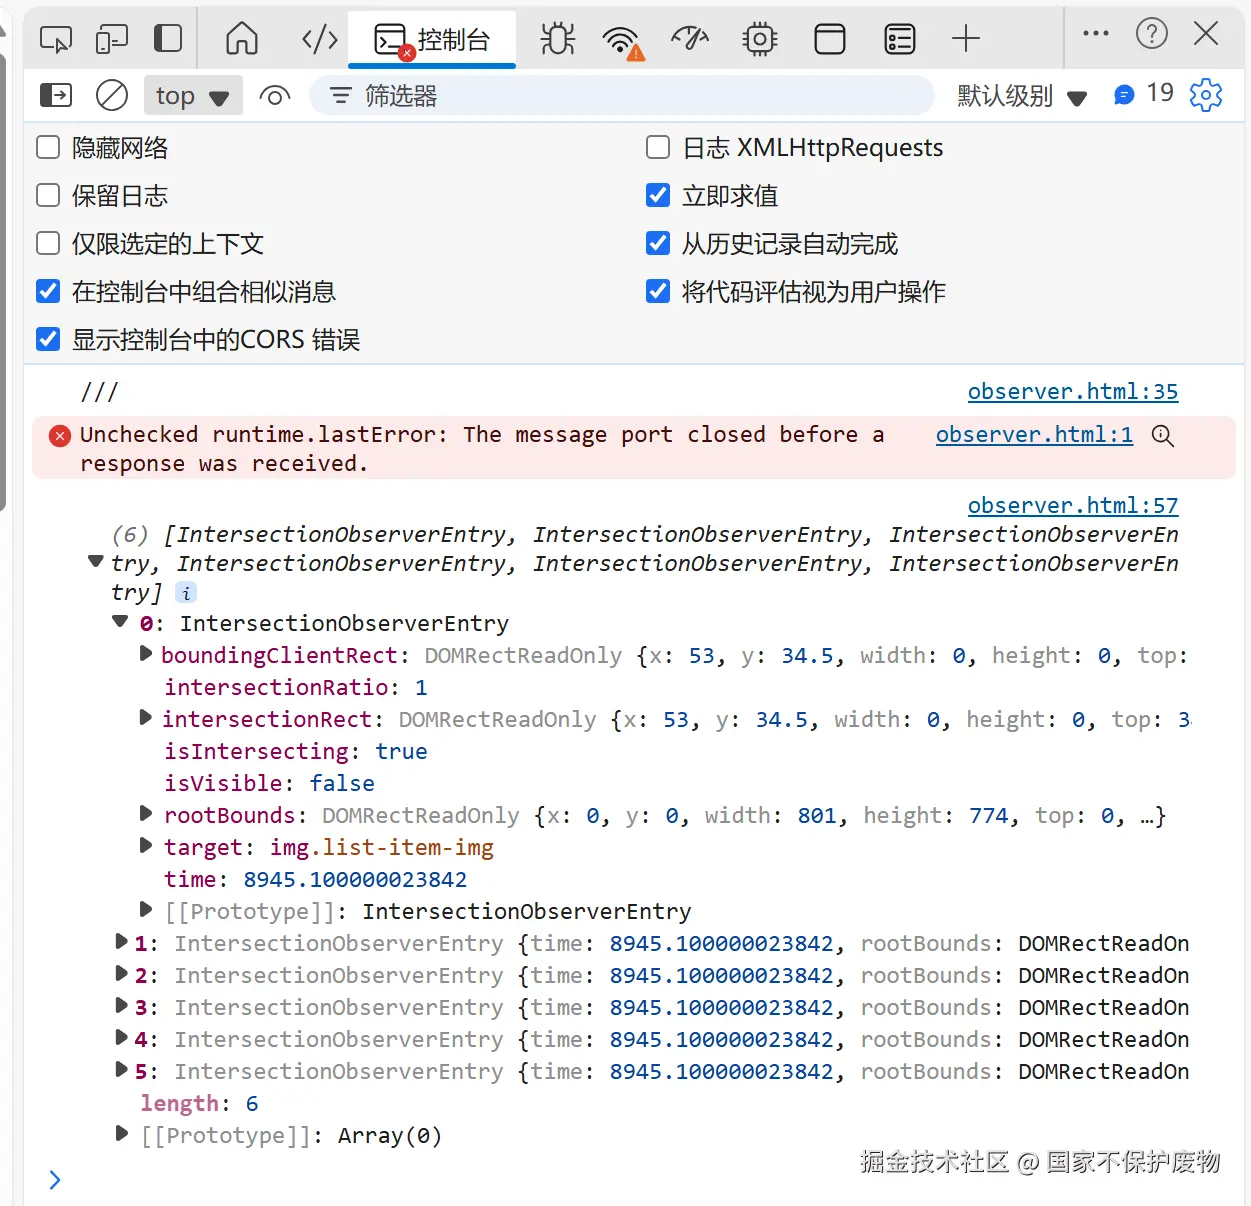Open DevTools help
The width and height of the screenshot is (1251, 1206).
pyautogui.click(x=1152, y=33)
